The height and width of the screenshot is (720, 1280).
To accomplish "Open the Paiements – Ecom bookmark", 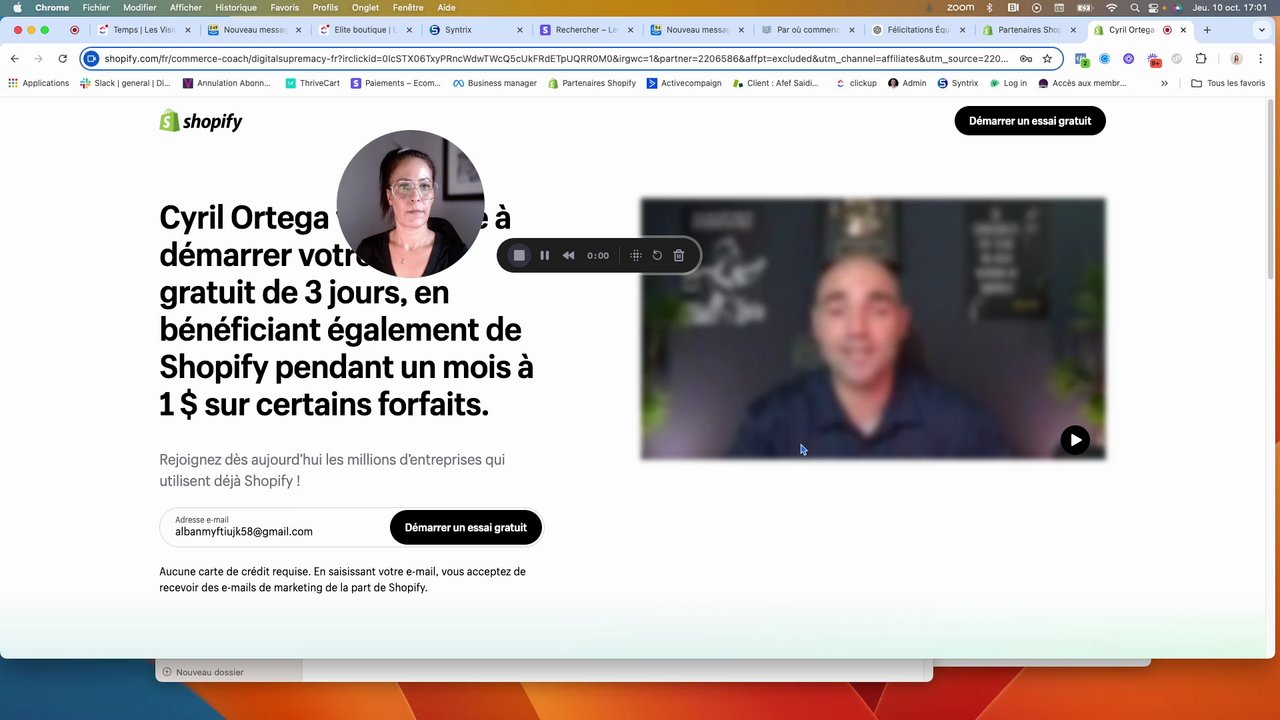I will tap(396, 83).
